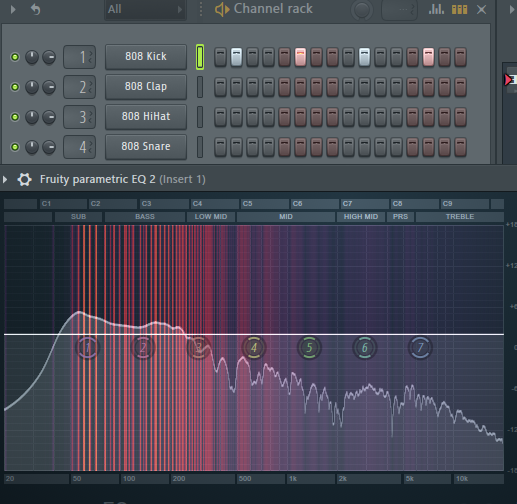The height and width of the screenshot is (504, 517).
Task: Toggle step sequencer view icon
Action: pyautogui.click(x=459, y=9)
